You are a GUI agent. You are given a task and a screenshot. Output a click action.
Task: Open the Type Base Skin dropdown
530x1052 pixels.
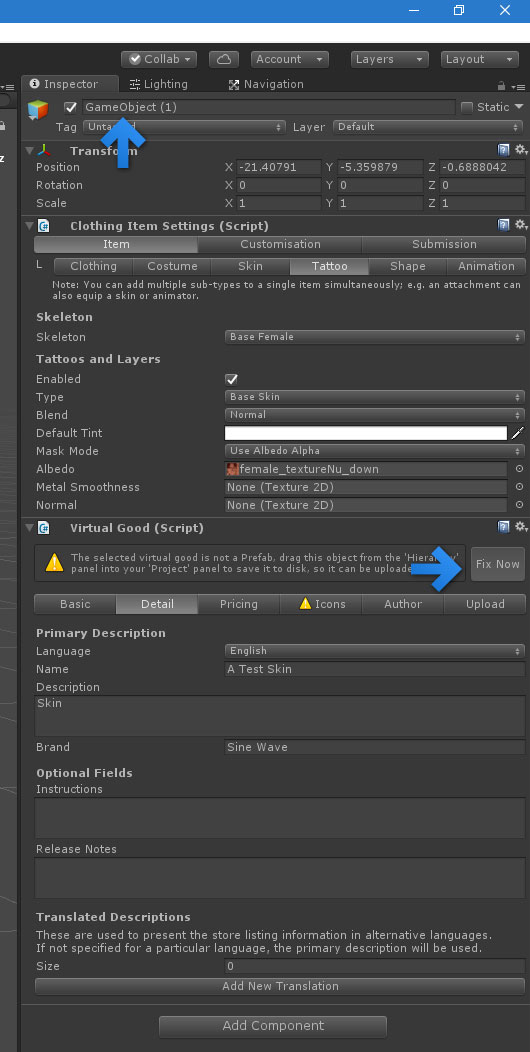pyautogui.click(x=375, y=397)
